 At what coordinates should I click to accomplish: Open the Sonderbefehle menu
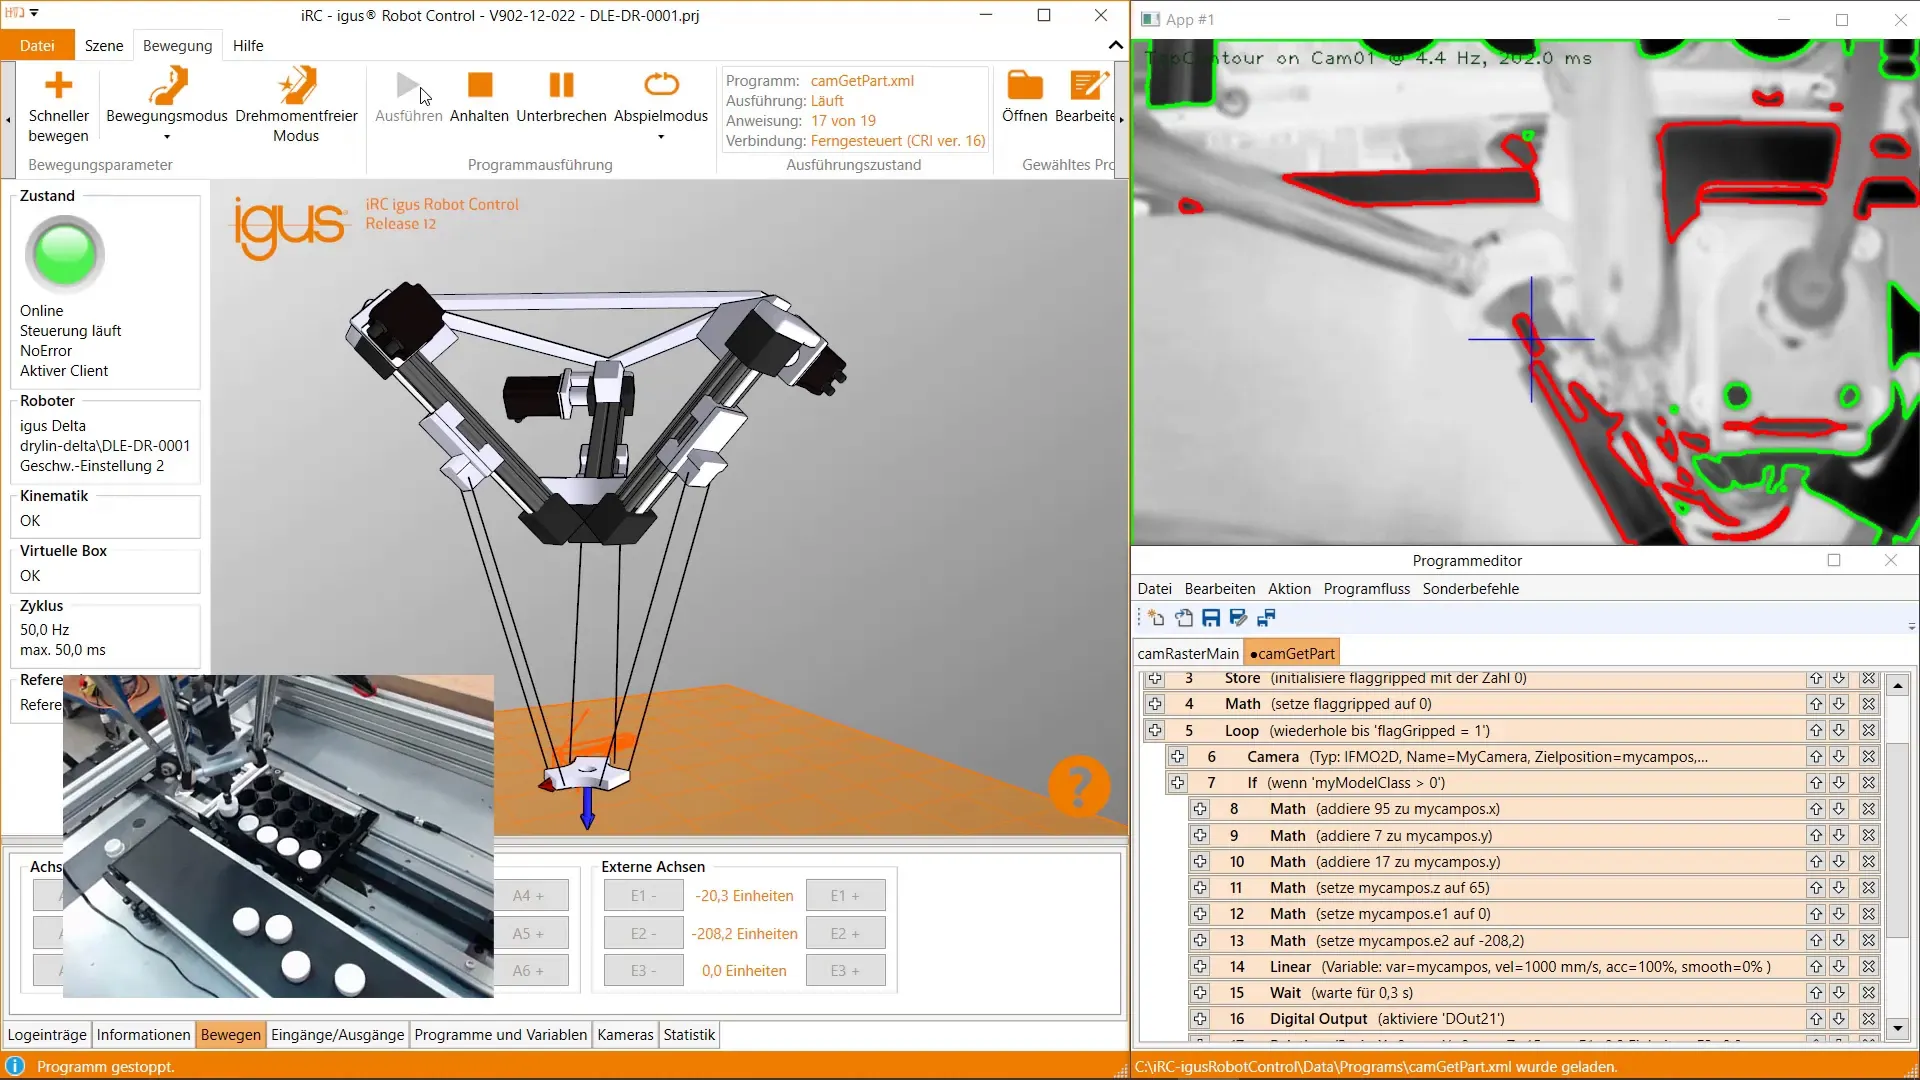(x=1470, y=589)
